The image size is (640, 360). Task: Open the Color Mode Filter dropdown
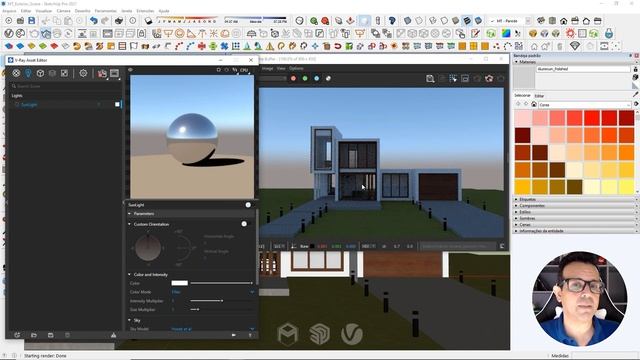point(213,292)
